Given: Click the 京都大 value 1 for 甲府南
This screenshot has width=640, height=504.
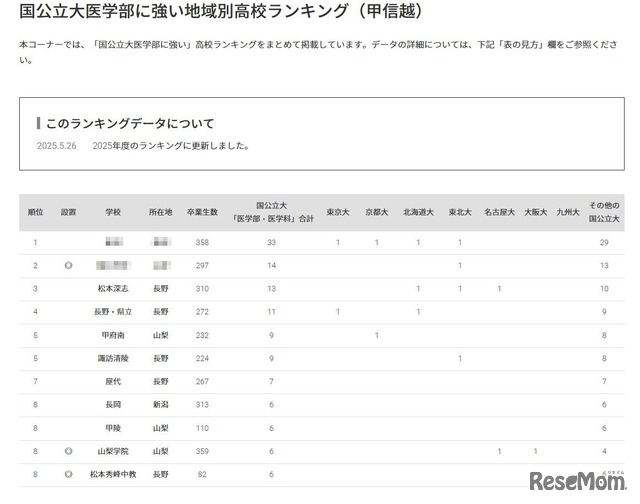Looking at the screenshot, I should coord(376,335).
